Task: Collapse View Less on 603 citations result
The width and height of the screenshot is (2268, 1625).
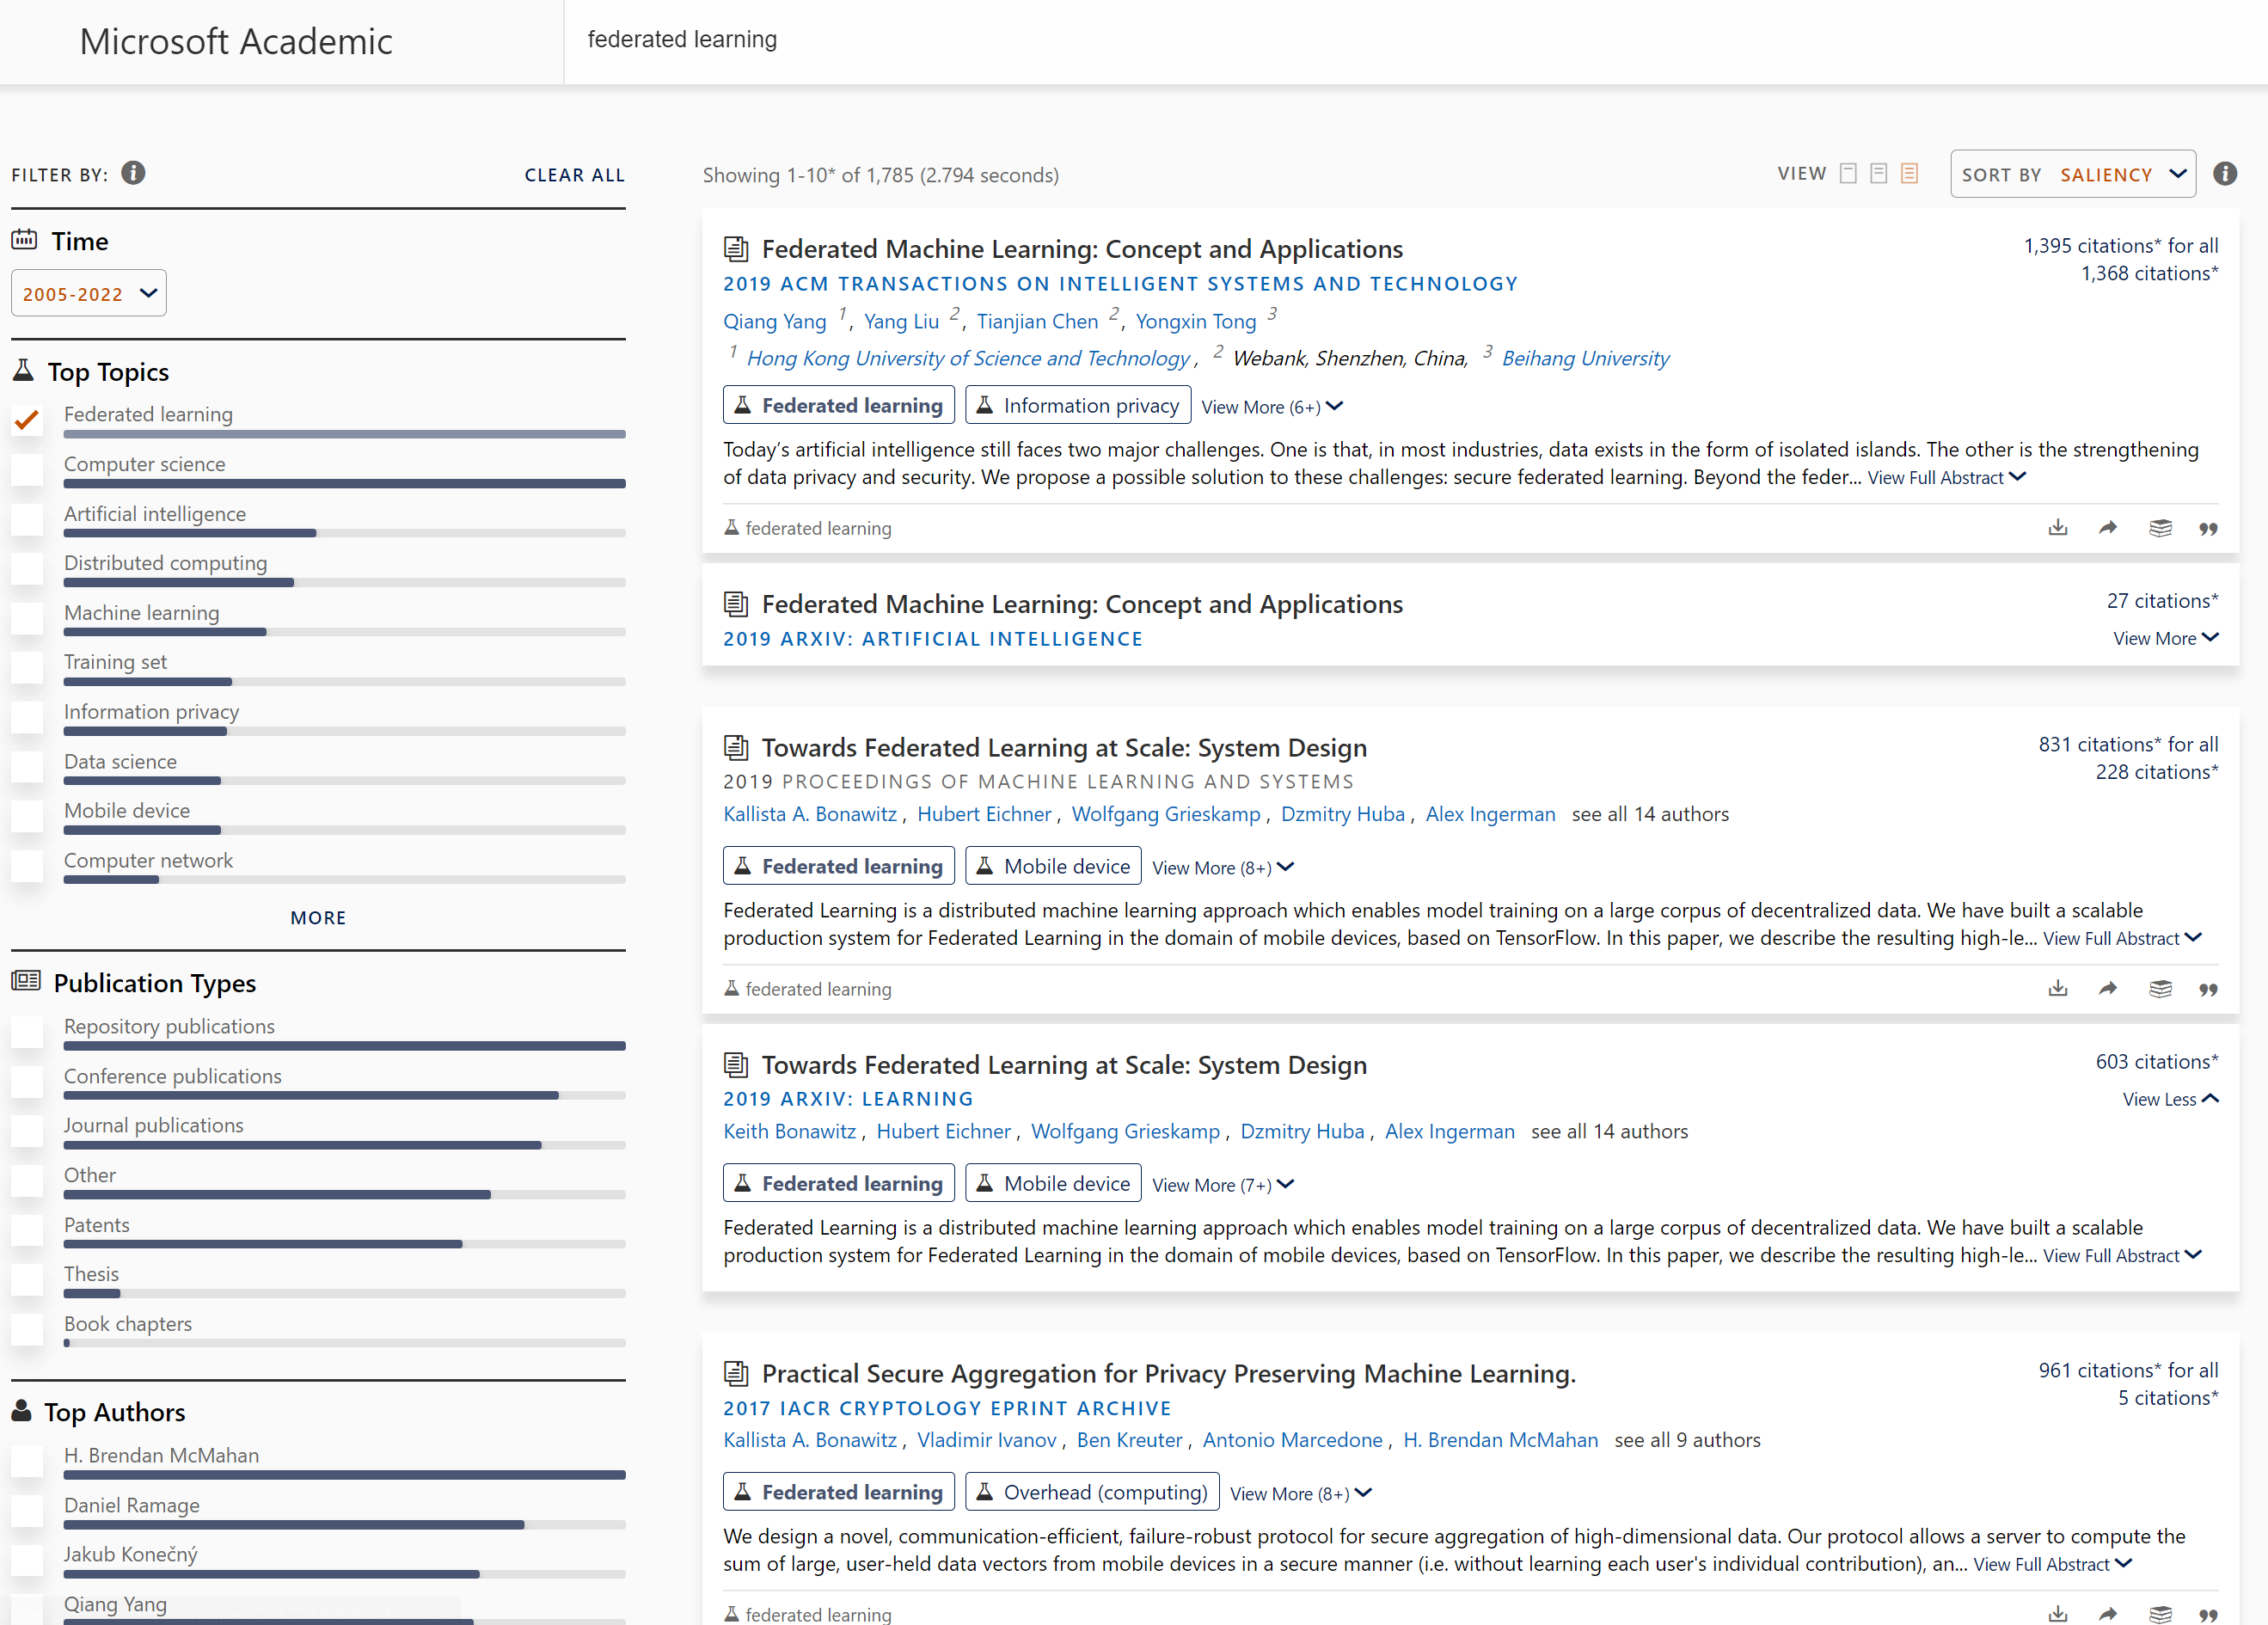Action: (2170, 1099)
